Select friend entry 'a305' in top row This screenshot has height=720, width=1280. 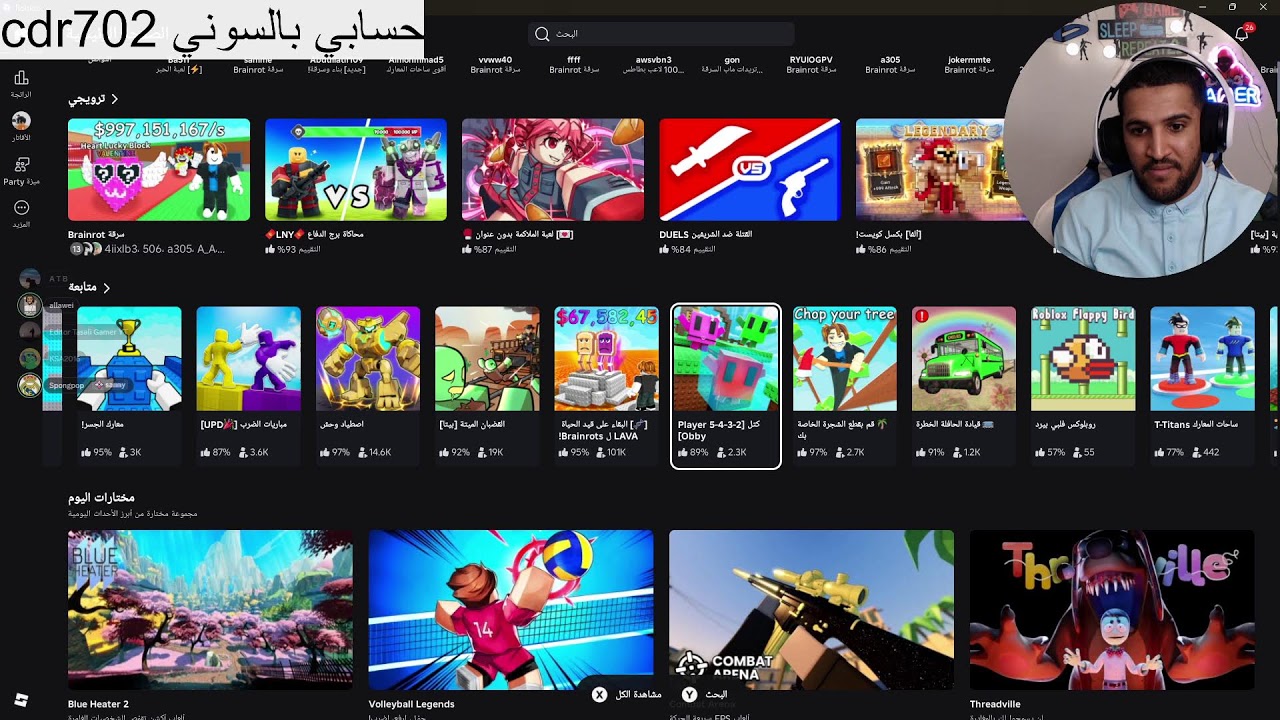pos(890,65)
